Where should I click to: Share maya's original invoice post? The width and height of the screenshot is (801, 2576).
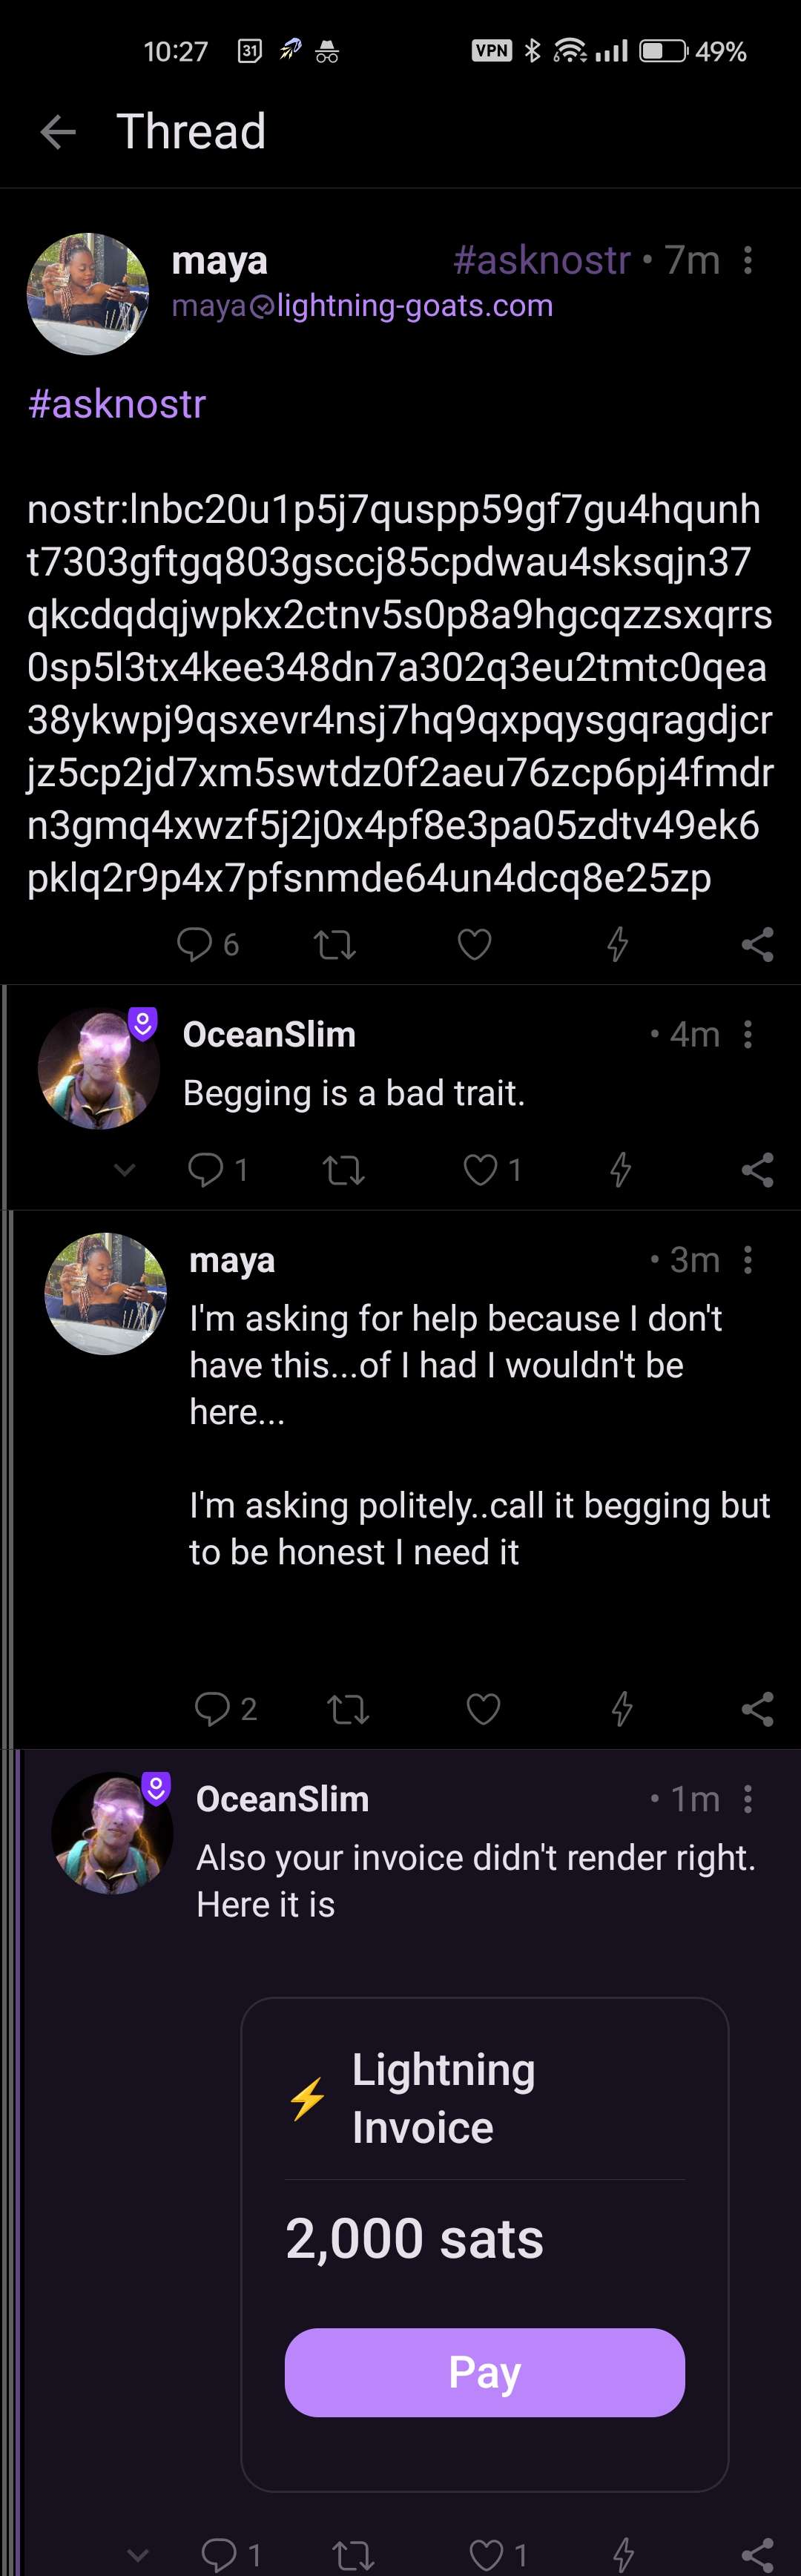(757, 944)
